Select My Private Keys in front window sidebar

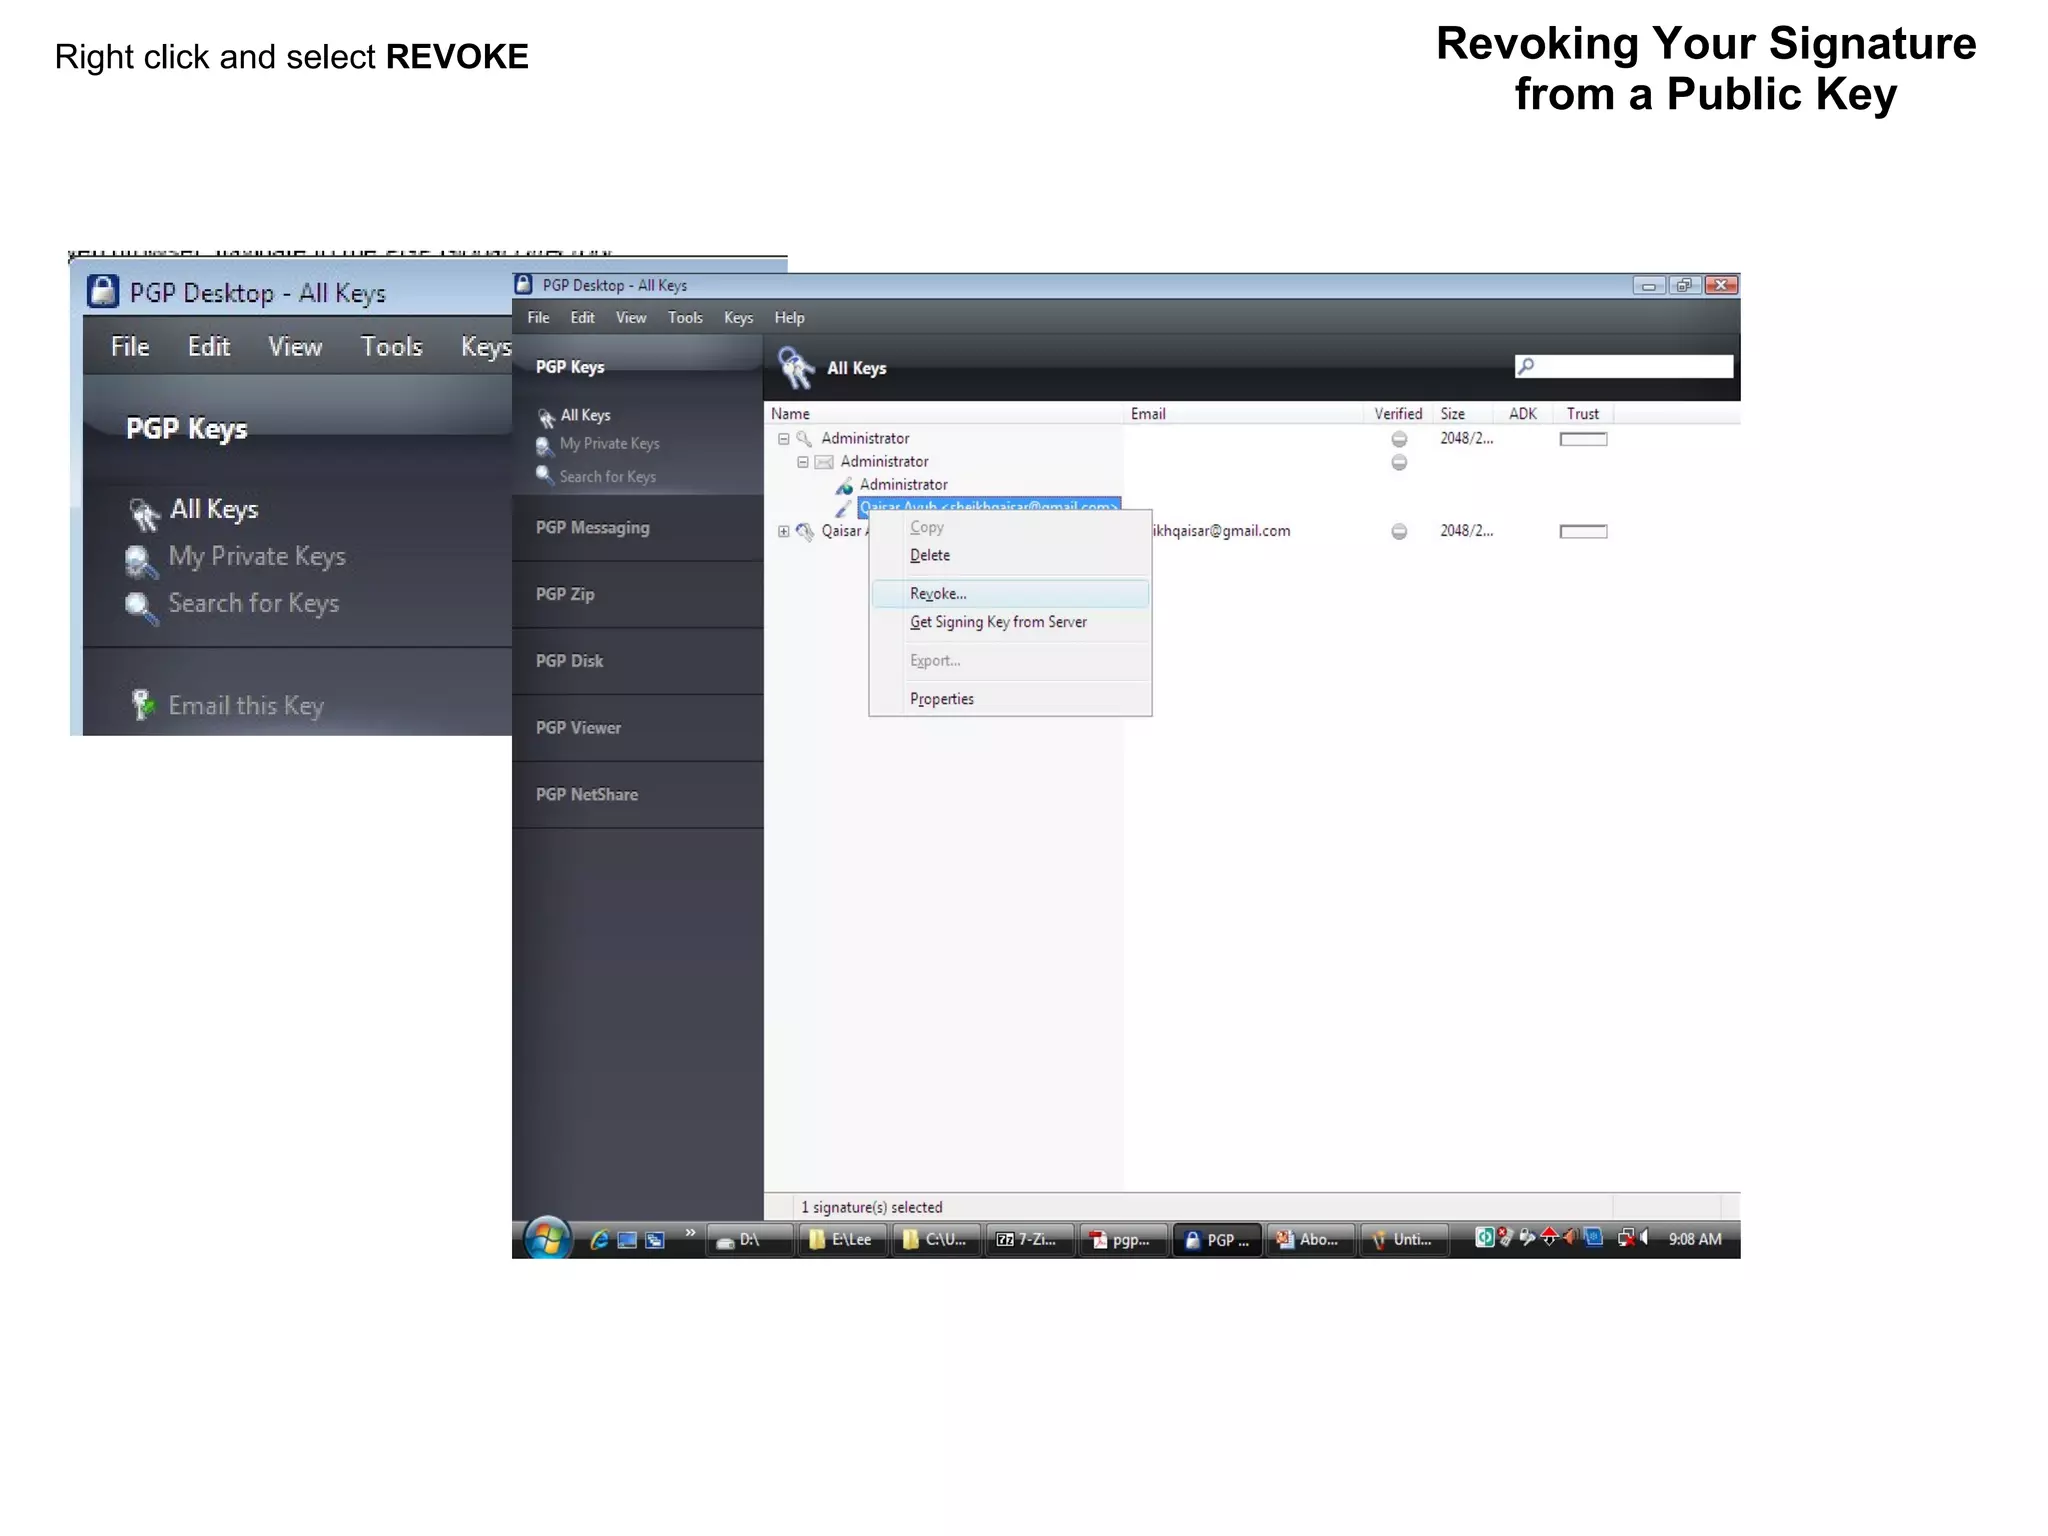pos(609,444)
